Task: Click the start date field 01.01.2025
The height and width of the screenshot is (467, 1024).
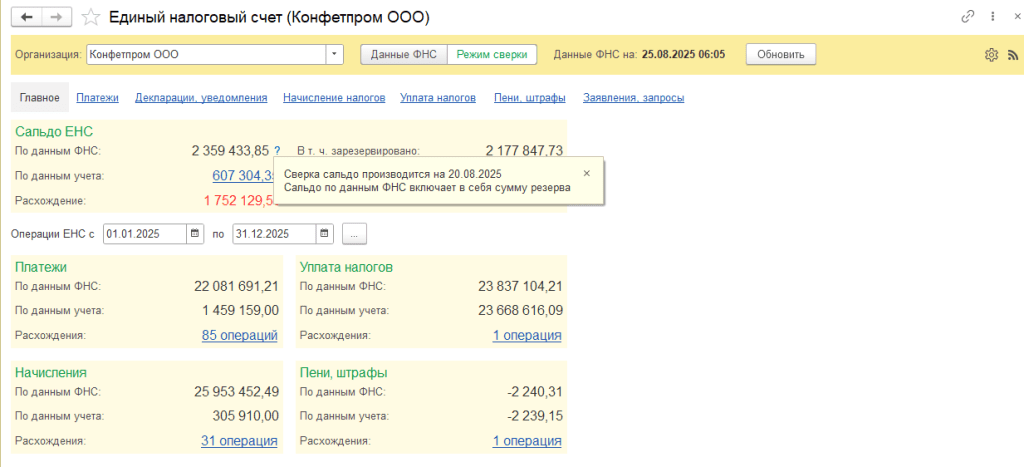Action: point(143,234)
